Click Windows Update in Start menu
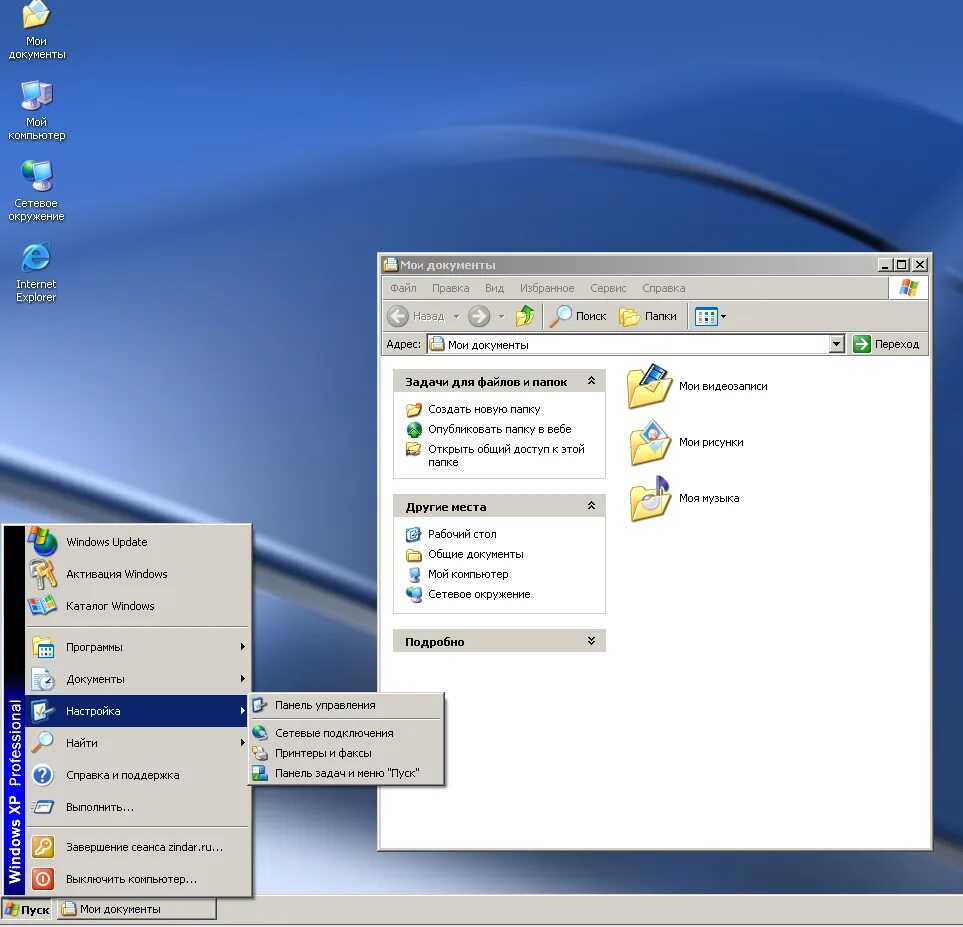Screen dimensions: 963x927 click(x=138, y=542)
